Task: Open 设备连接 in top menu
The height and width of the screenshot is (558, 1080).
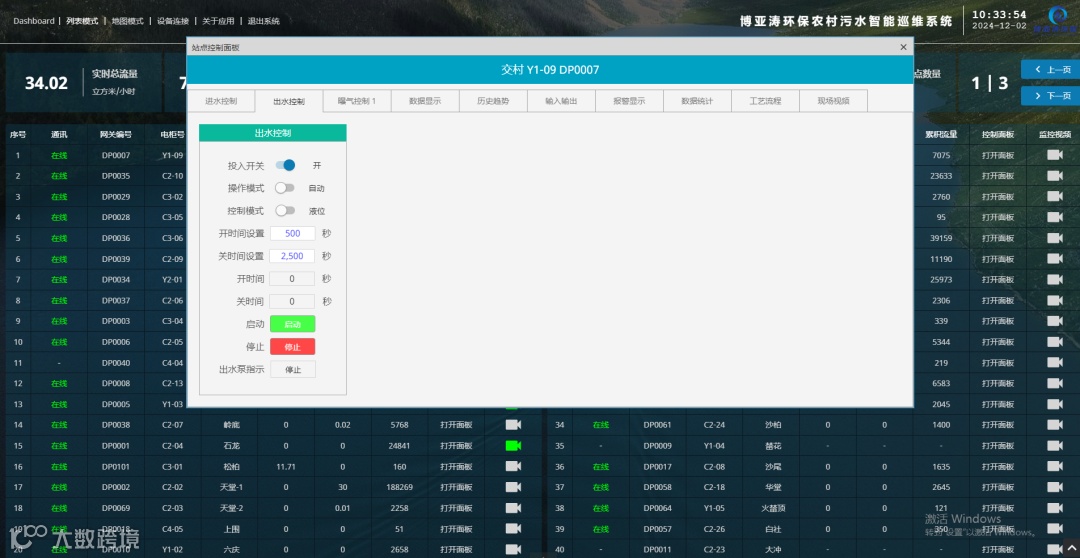Action: coord(173,21)
